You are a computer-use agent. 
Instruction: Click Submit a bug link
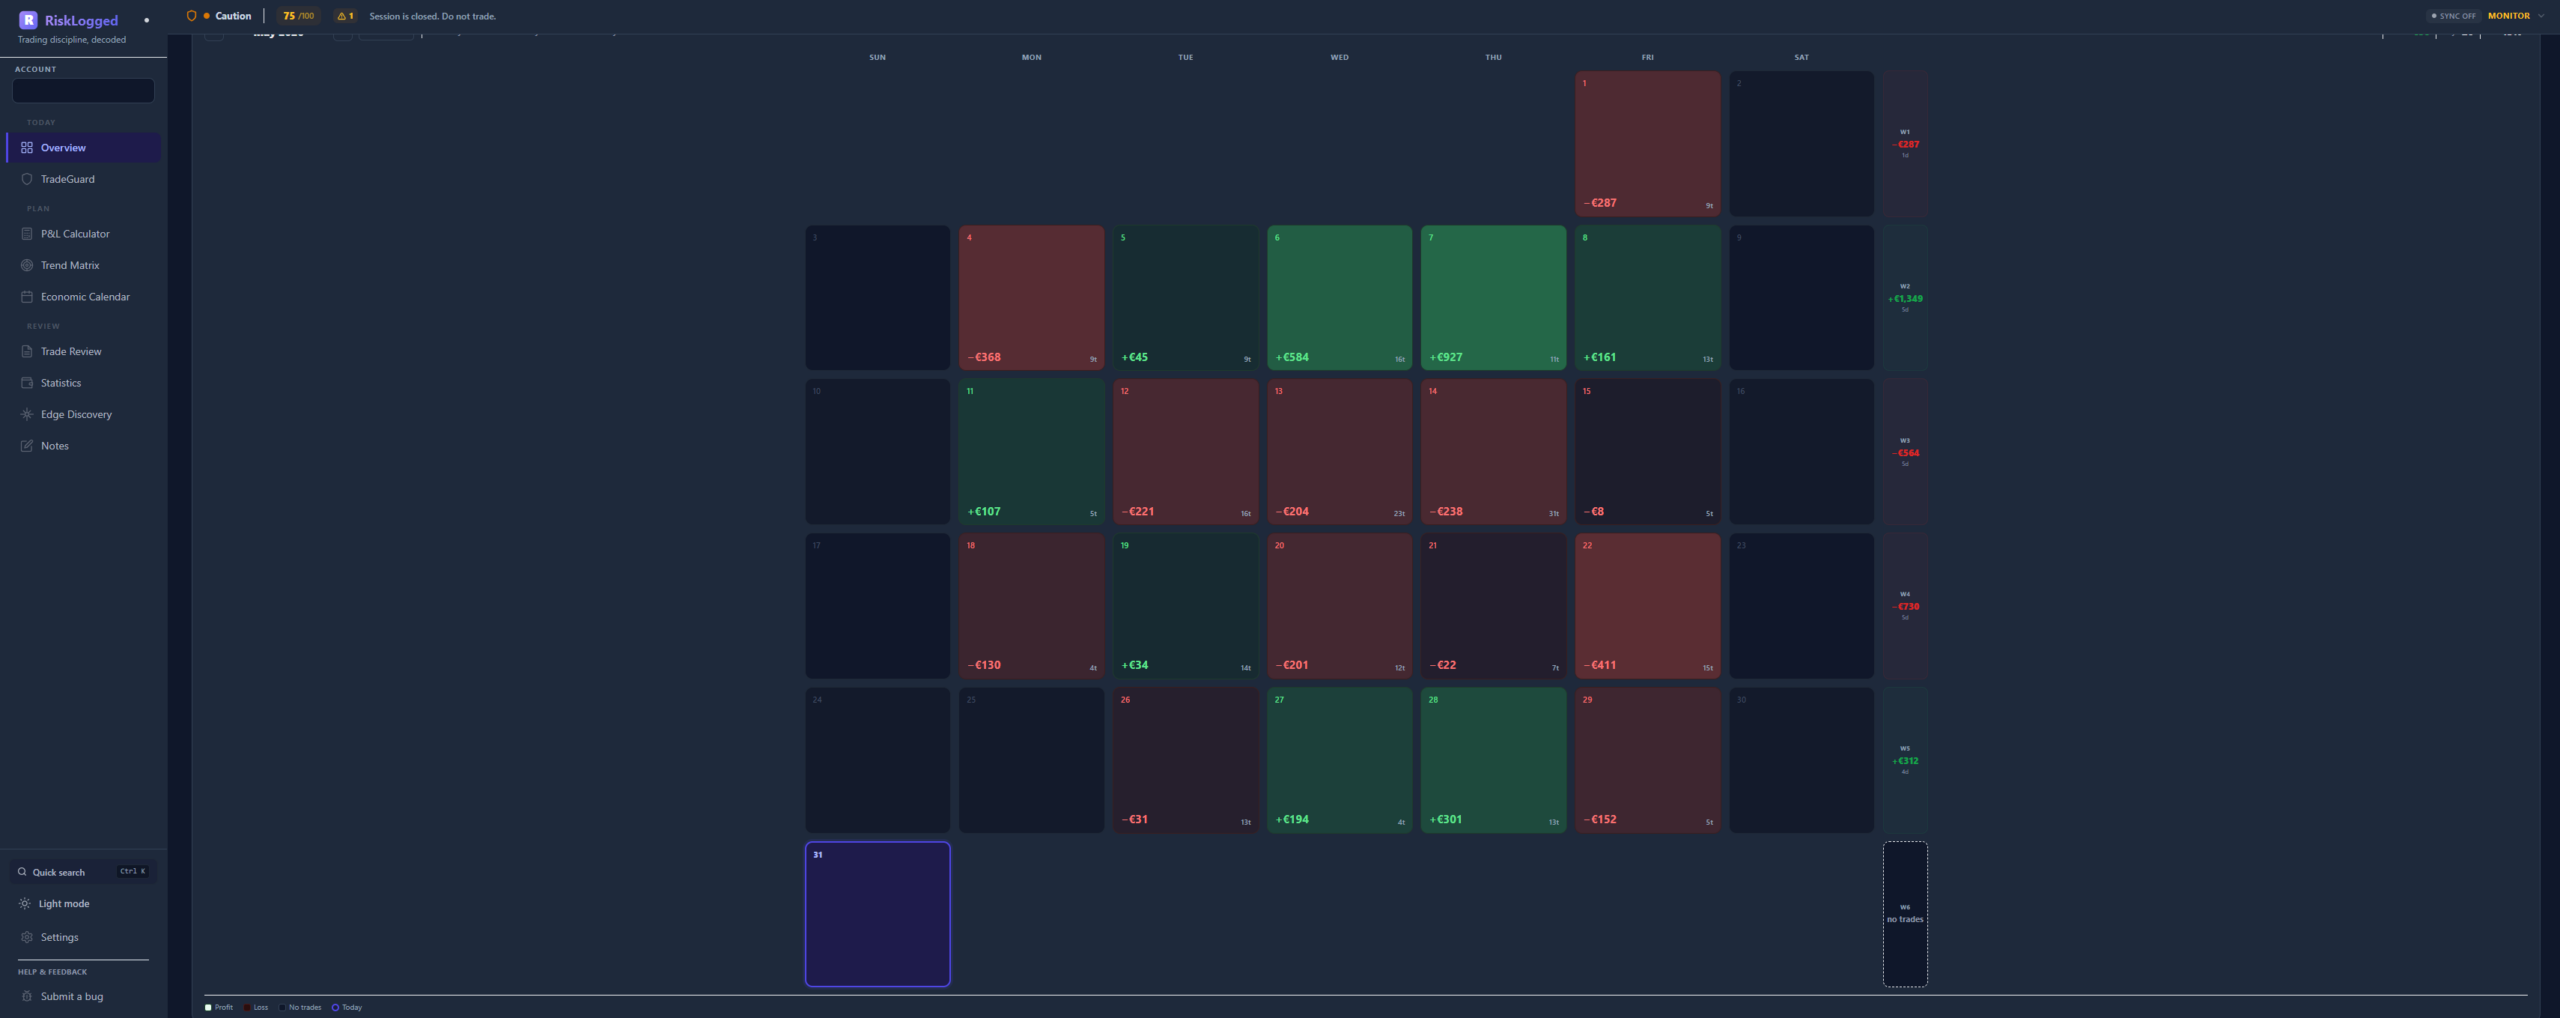[84, 996]
